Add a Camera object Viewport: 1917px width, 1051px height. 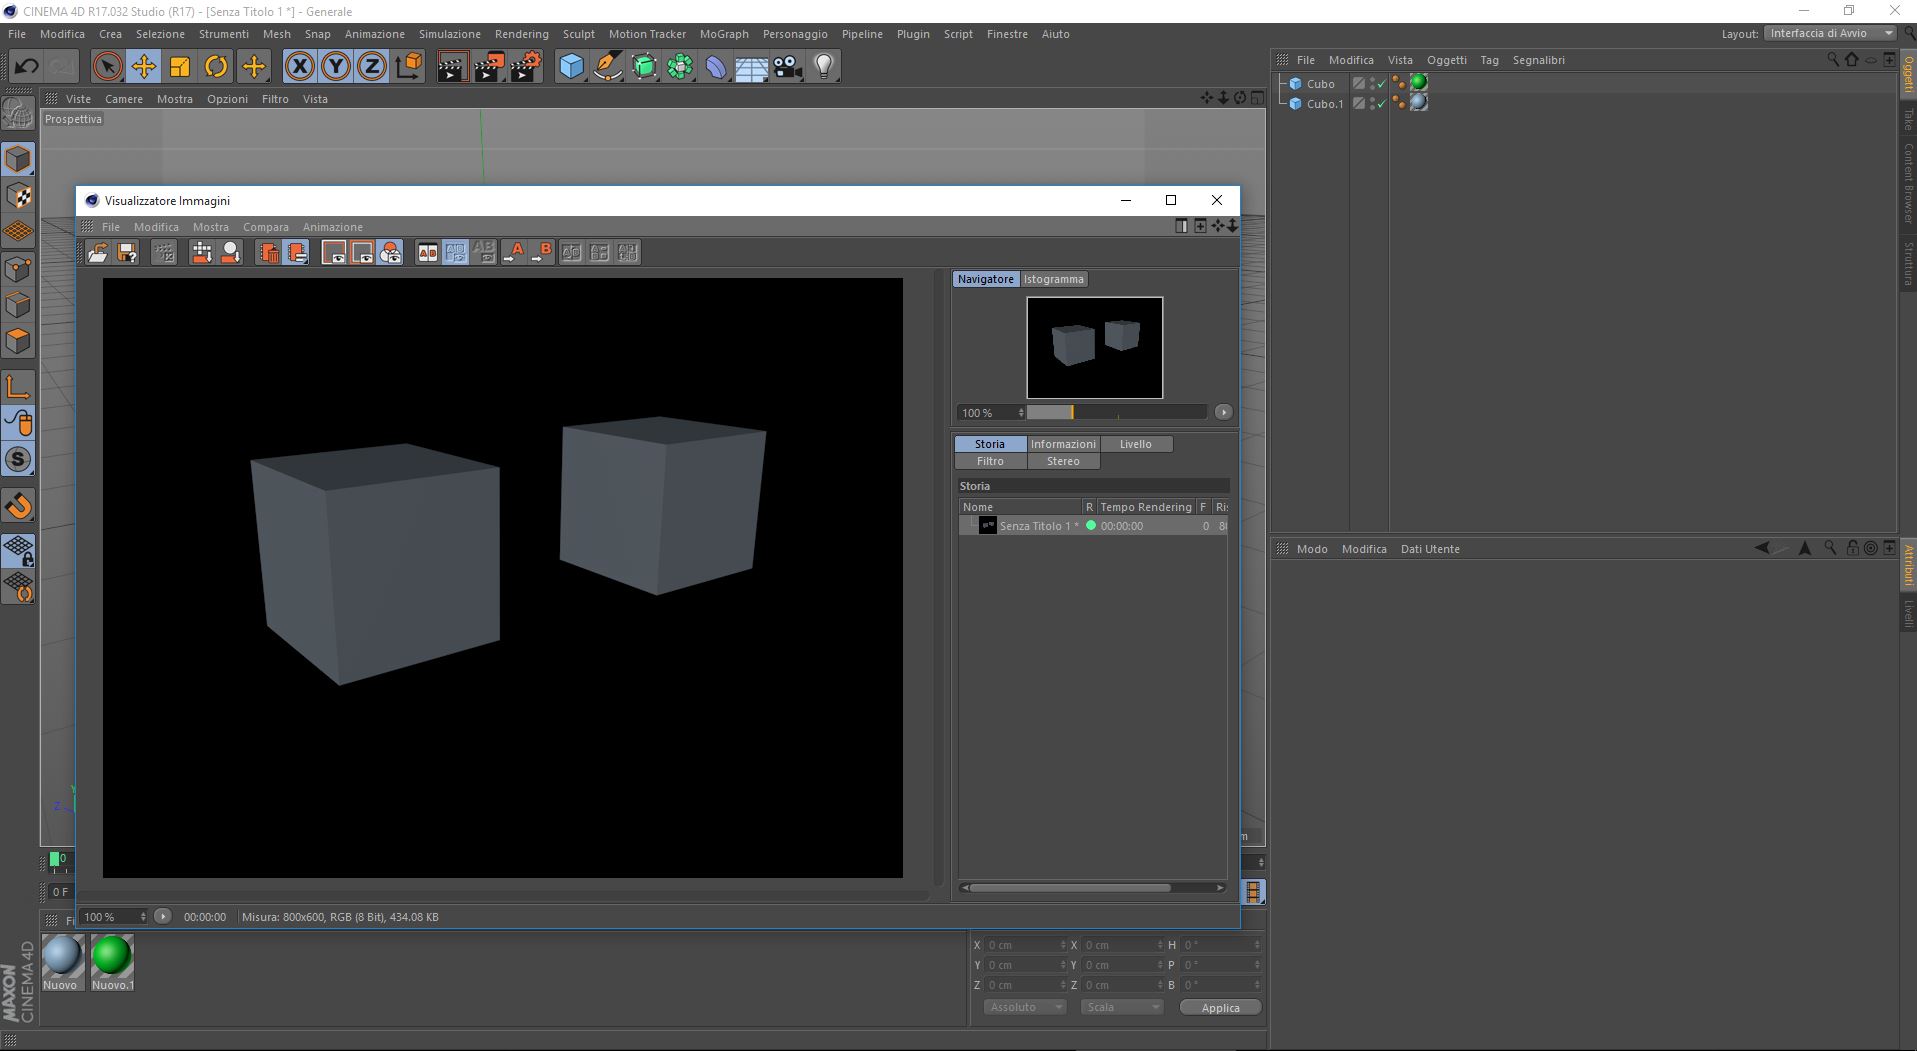click(x=787, y=67)
